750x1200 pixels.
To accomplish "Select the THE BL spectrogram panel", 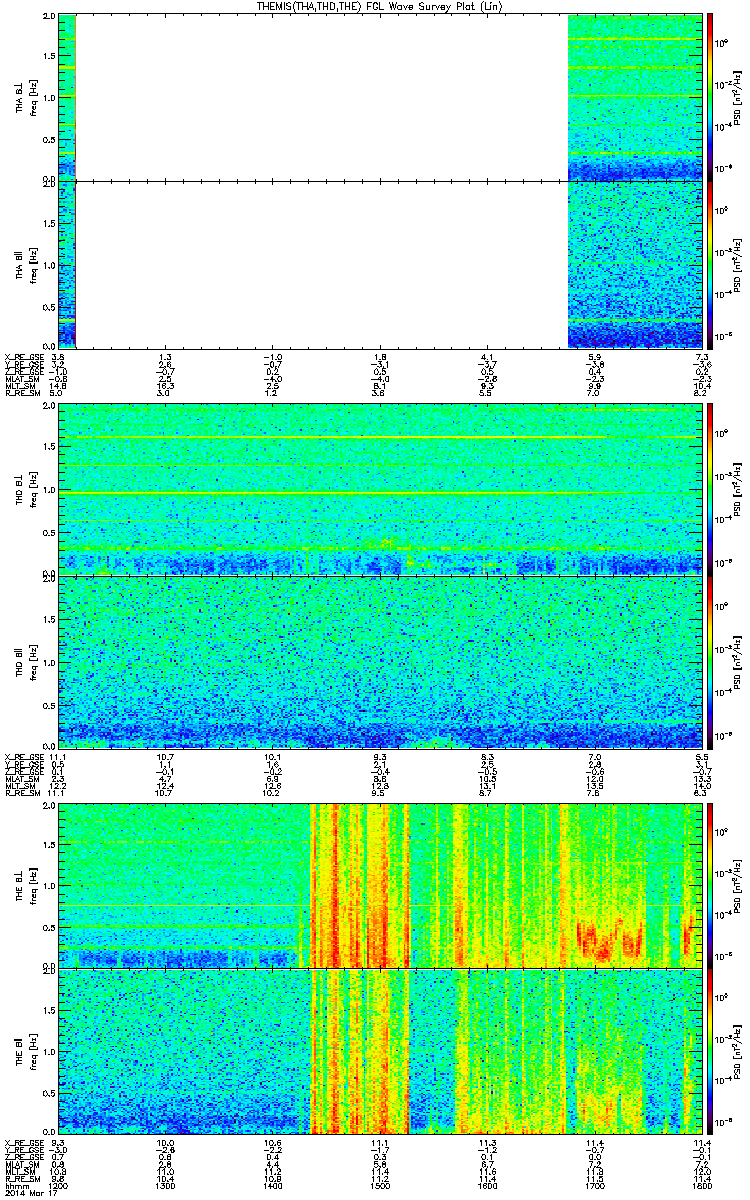I will pyautogui.click(x=381, y=885).
